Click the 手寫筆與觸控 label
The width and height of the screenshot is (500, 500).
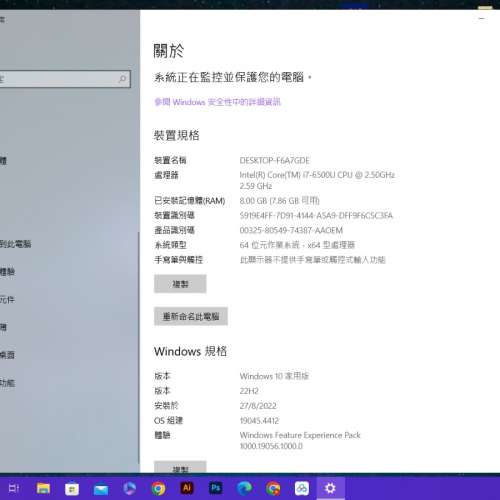pos(178,260)
